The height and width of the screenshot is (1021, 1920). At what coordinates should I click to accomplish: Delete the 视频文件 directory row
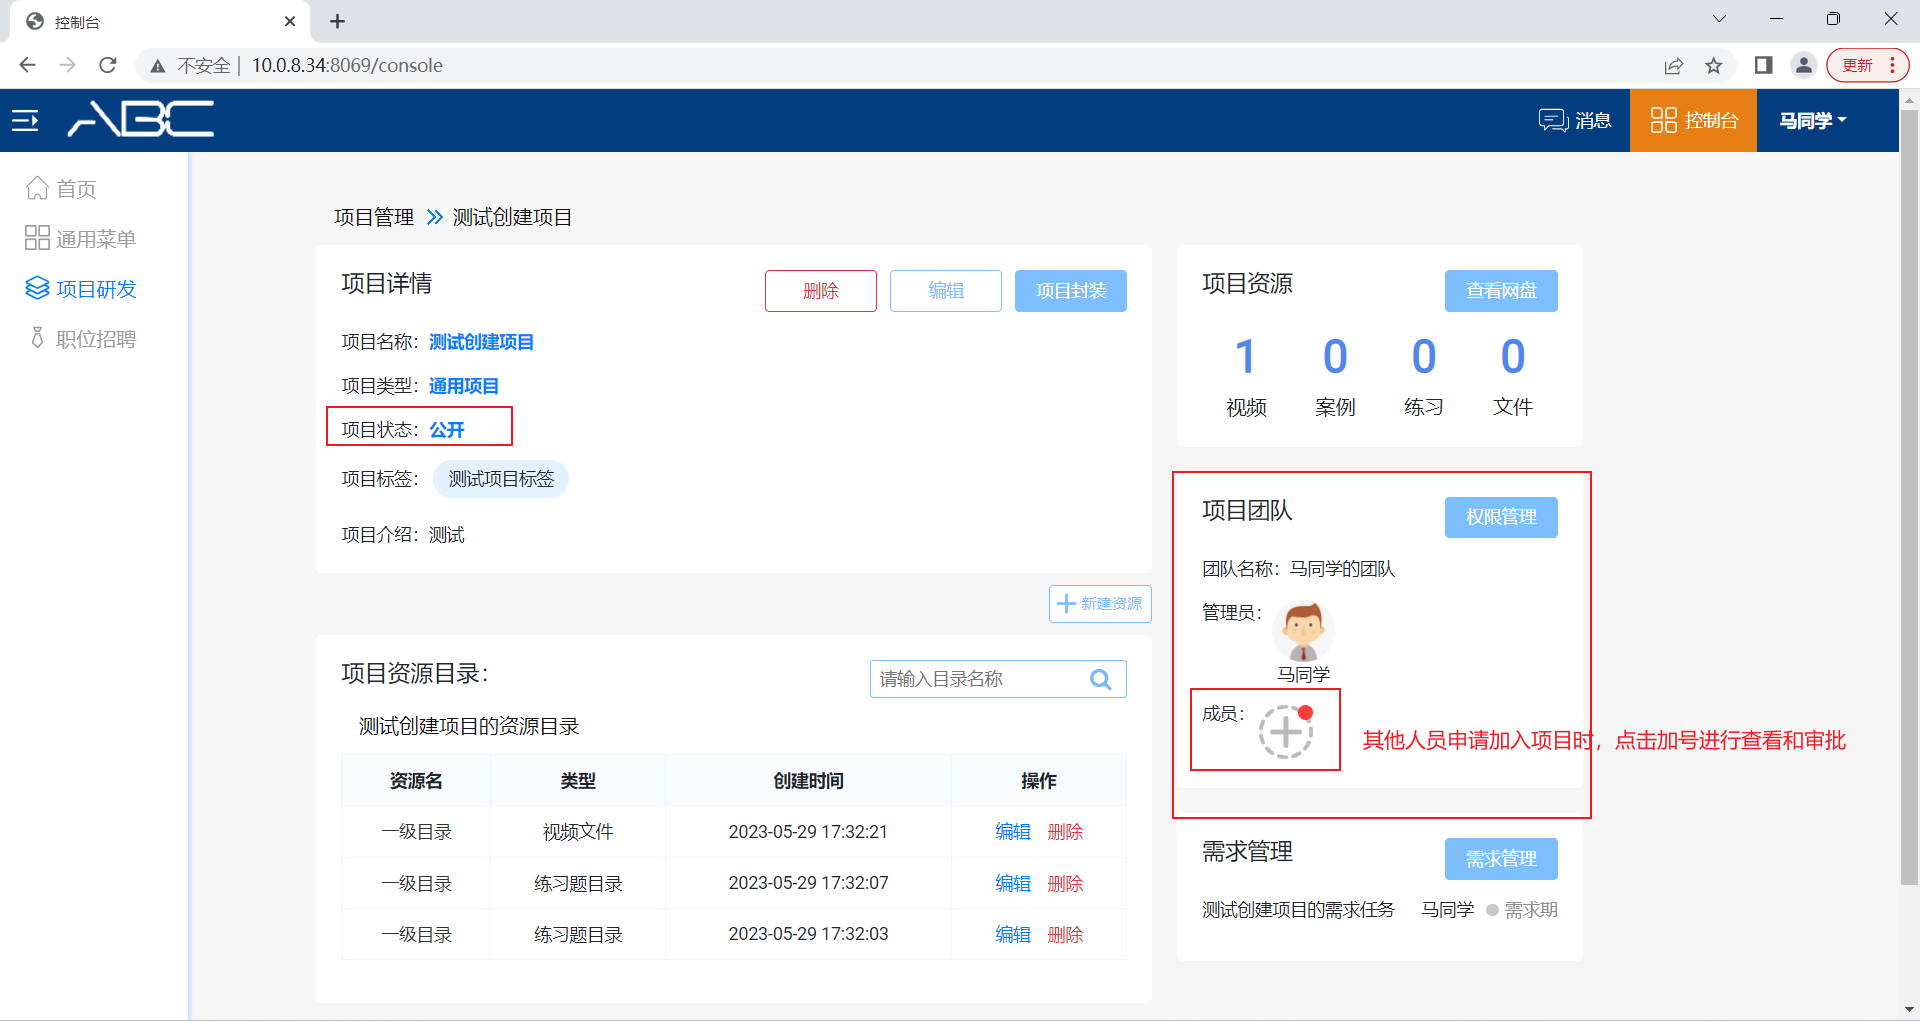[1065, 832]
